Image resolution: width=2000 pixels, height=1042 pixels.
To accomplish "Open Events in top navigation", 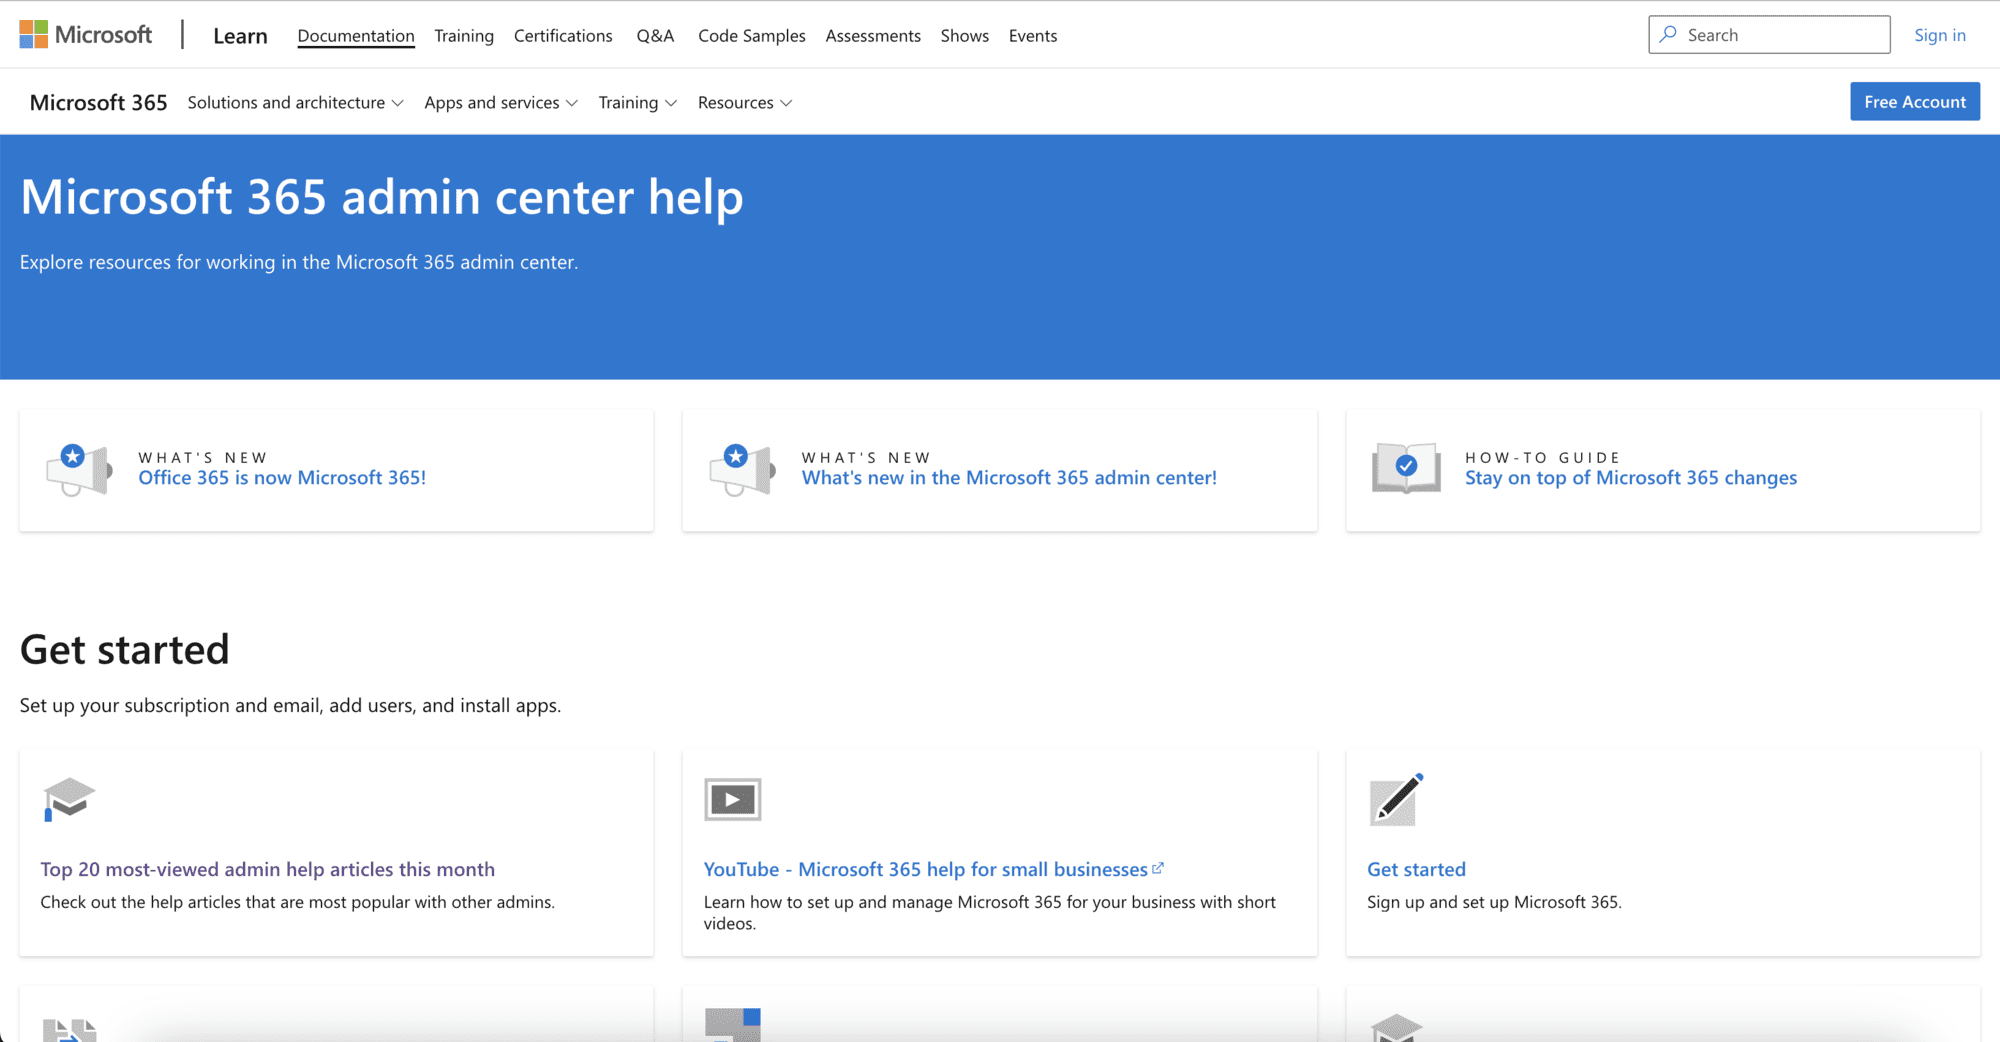I will (1033, 35).
